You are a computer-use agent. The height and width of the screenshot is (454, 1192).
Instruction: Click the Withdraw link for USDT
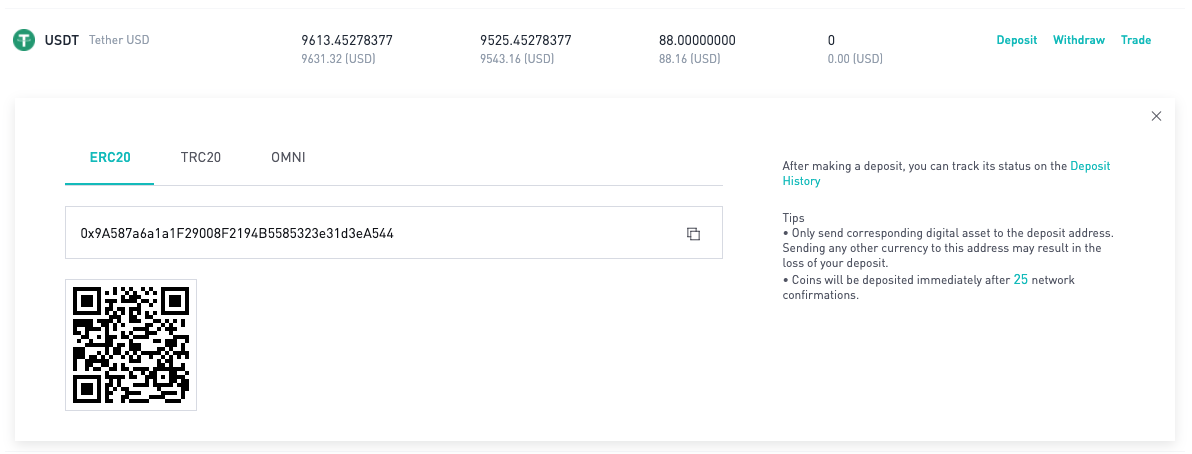tap(1078, 40)
